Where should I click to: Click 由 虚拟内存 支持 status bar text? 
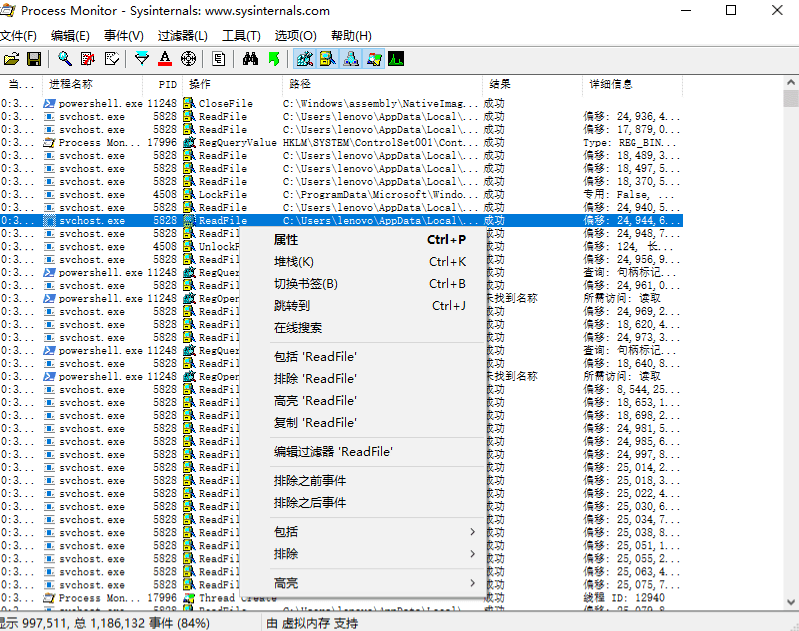pos(312,623)
